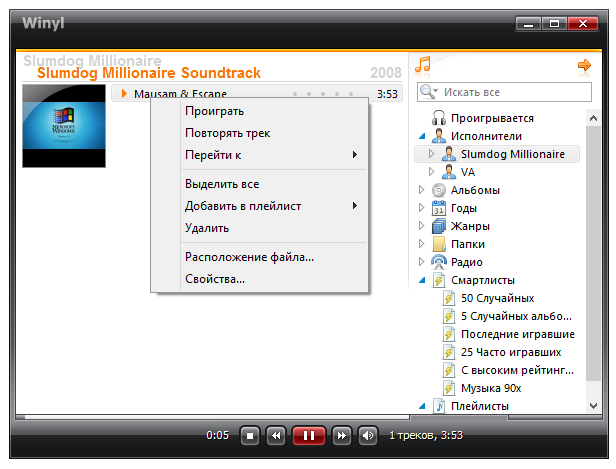Screen dimensions: 616x469
Task: Expand the "Slumdog Millionaire" artist node
Action: coord(431,154)
